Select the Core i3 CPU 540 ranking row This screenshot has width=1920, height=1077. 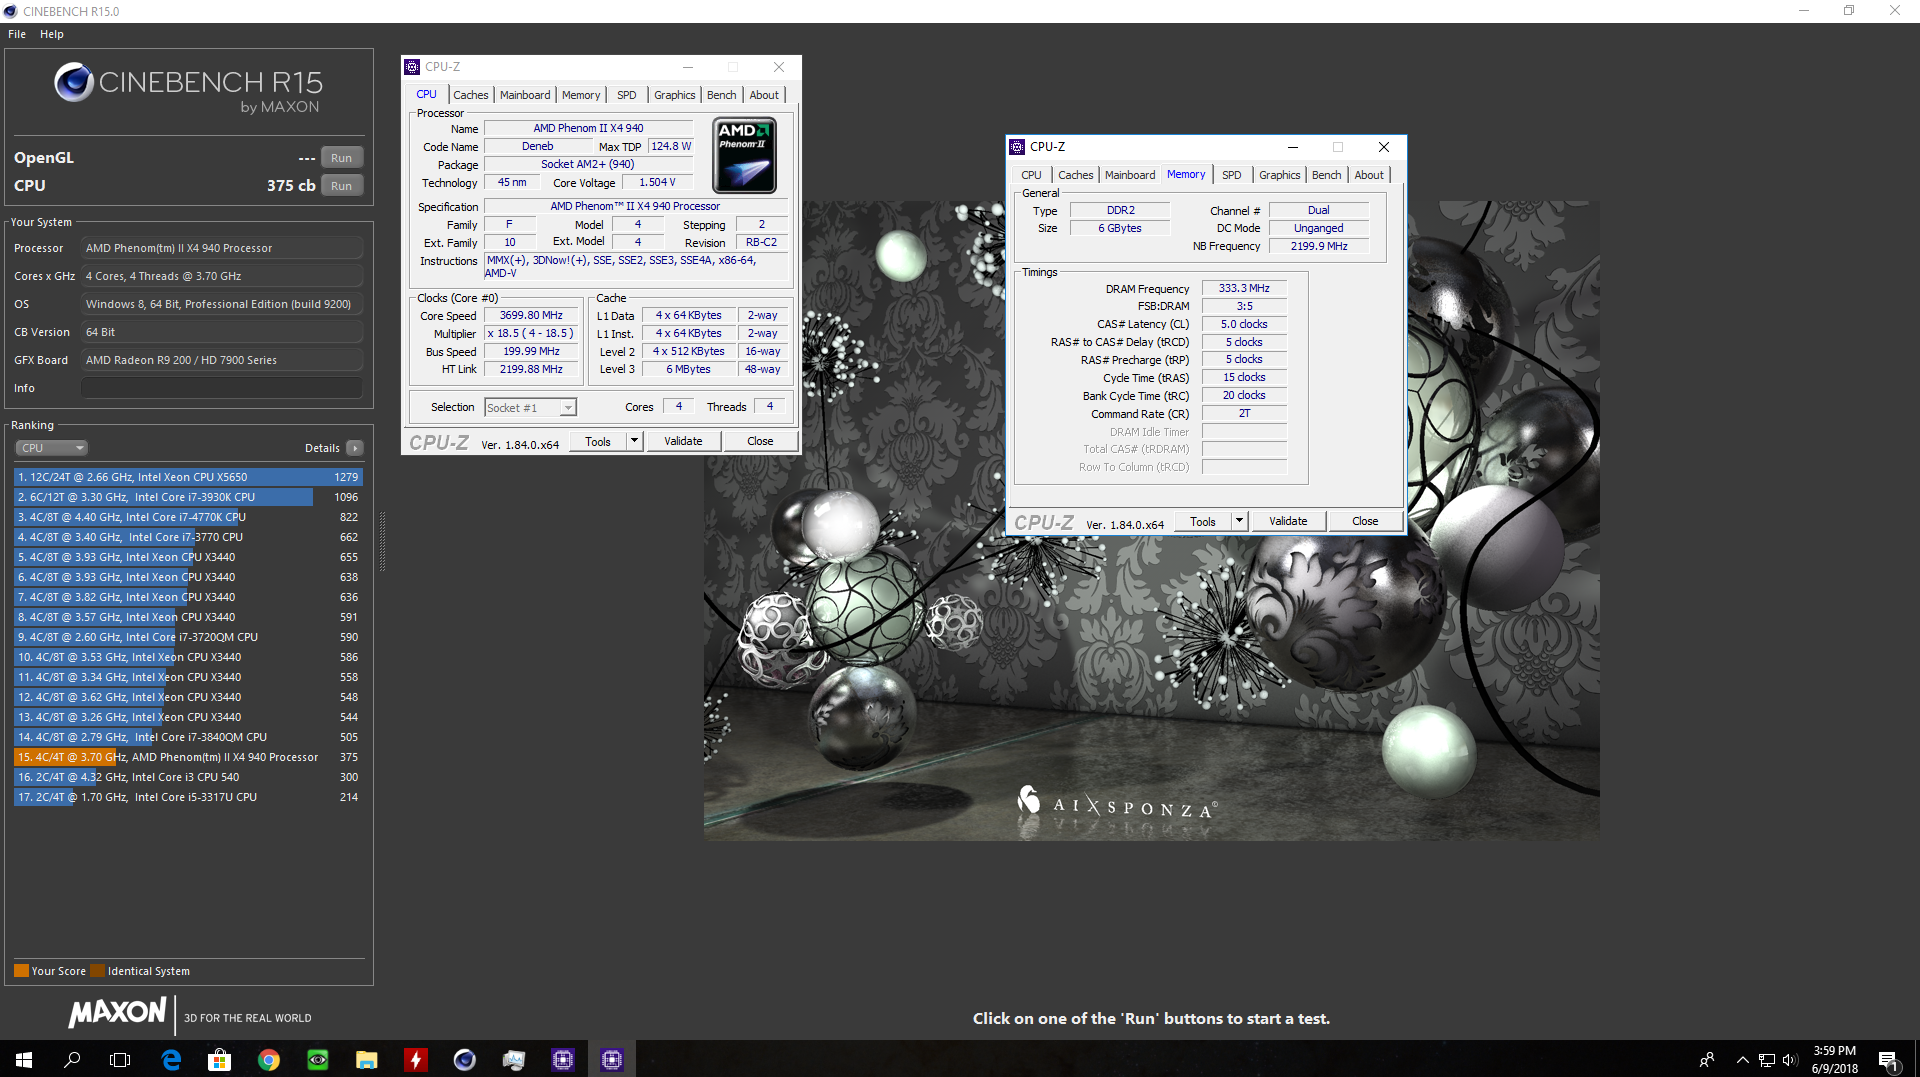[x=188, y=777]
